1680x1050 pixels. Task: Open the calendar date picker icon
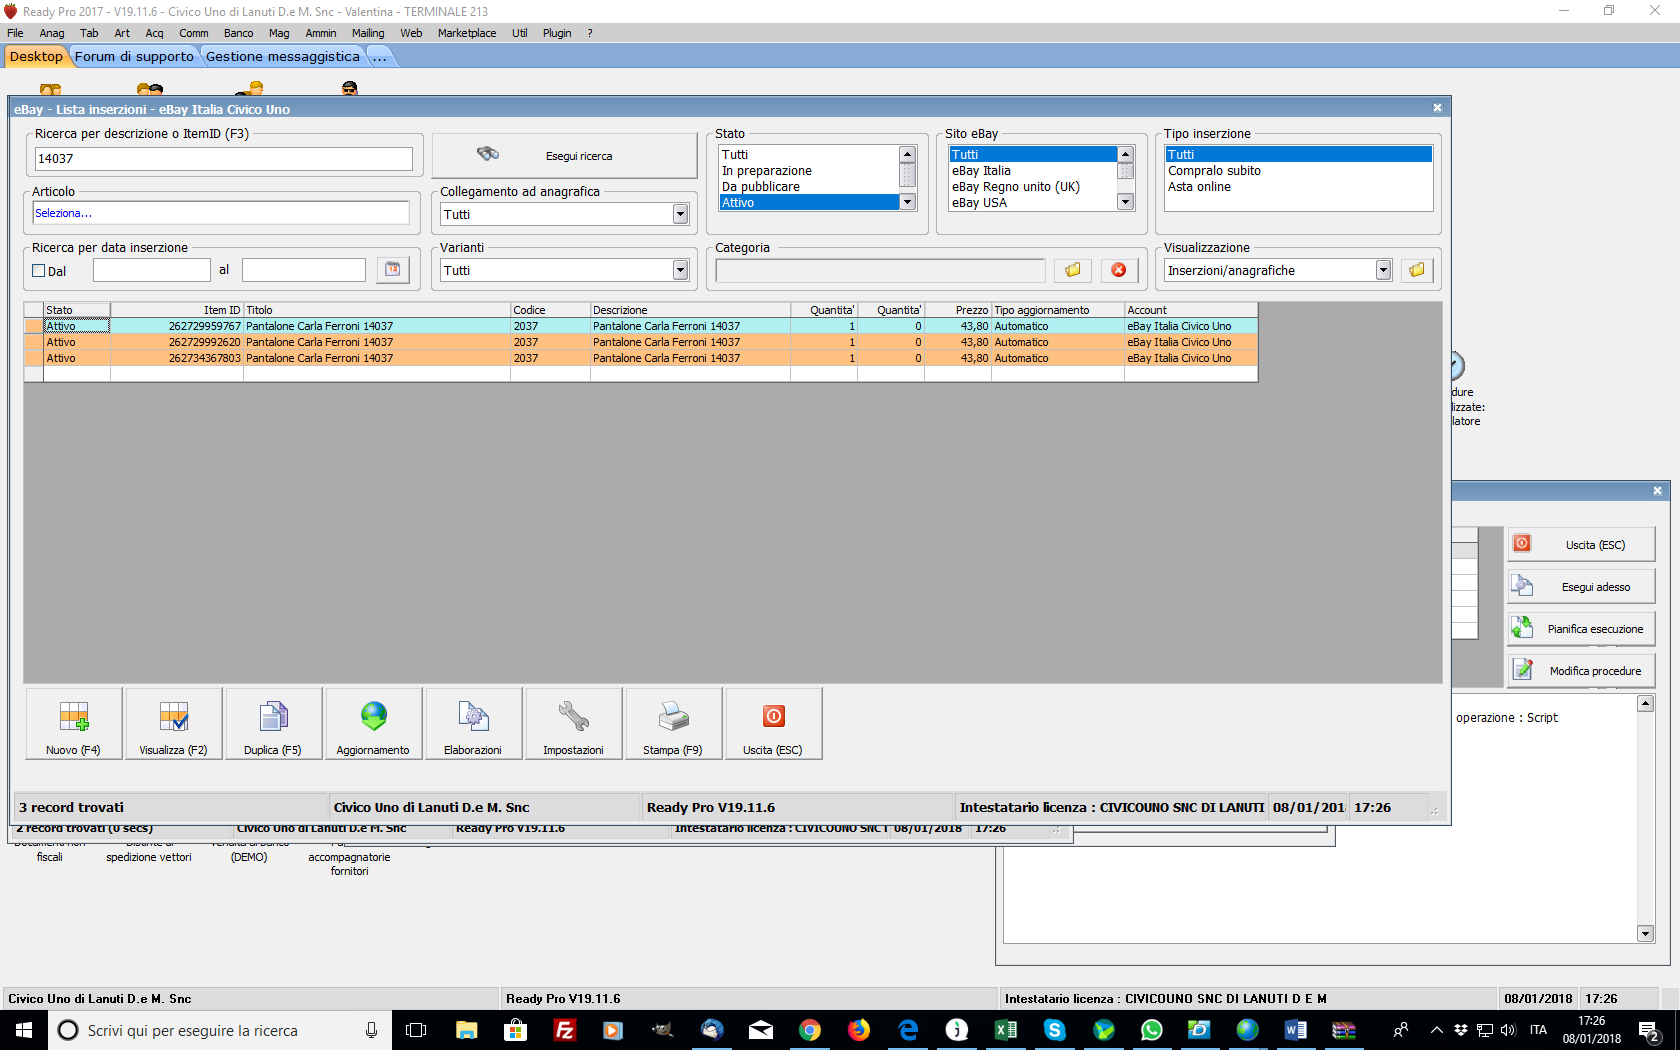(393, 270)
